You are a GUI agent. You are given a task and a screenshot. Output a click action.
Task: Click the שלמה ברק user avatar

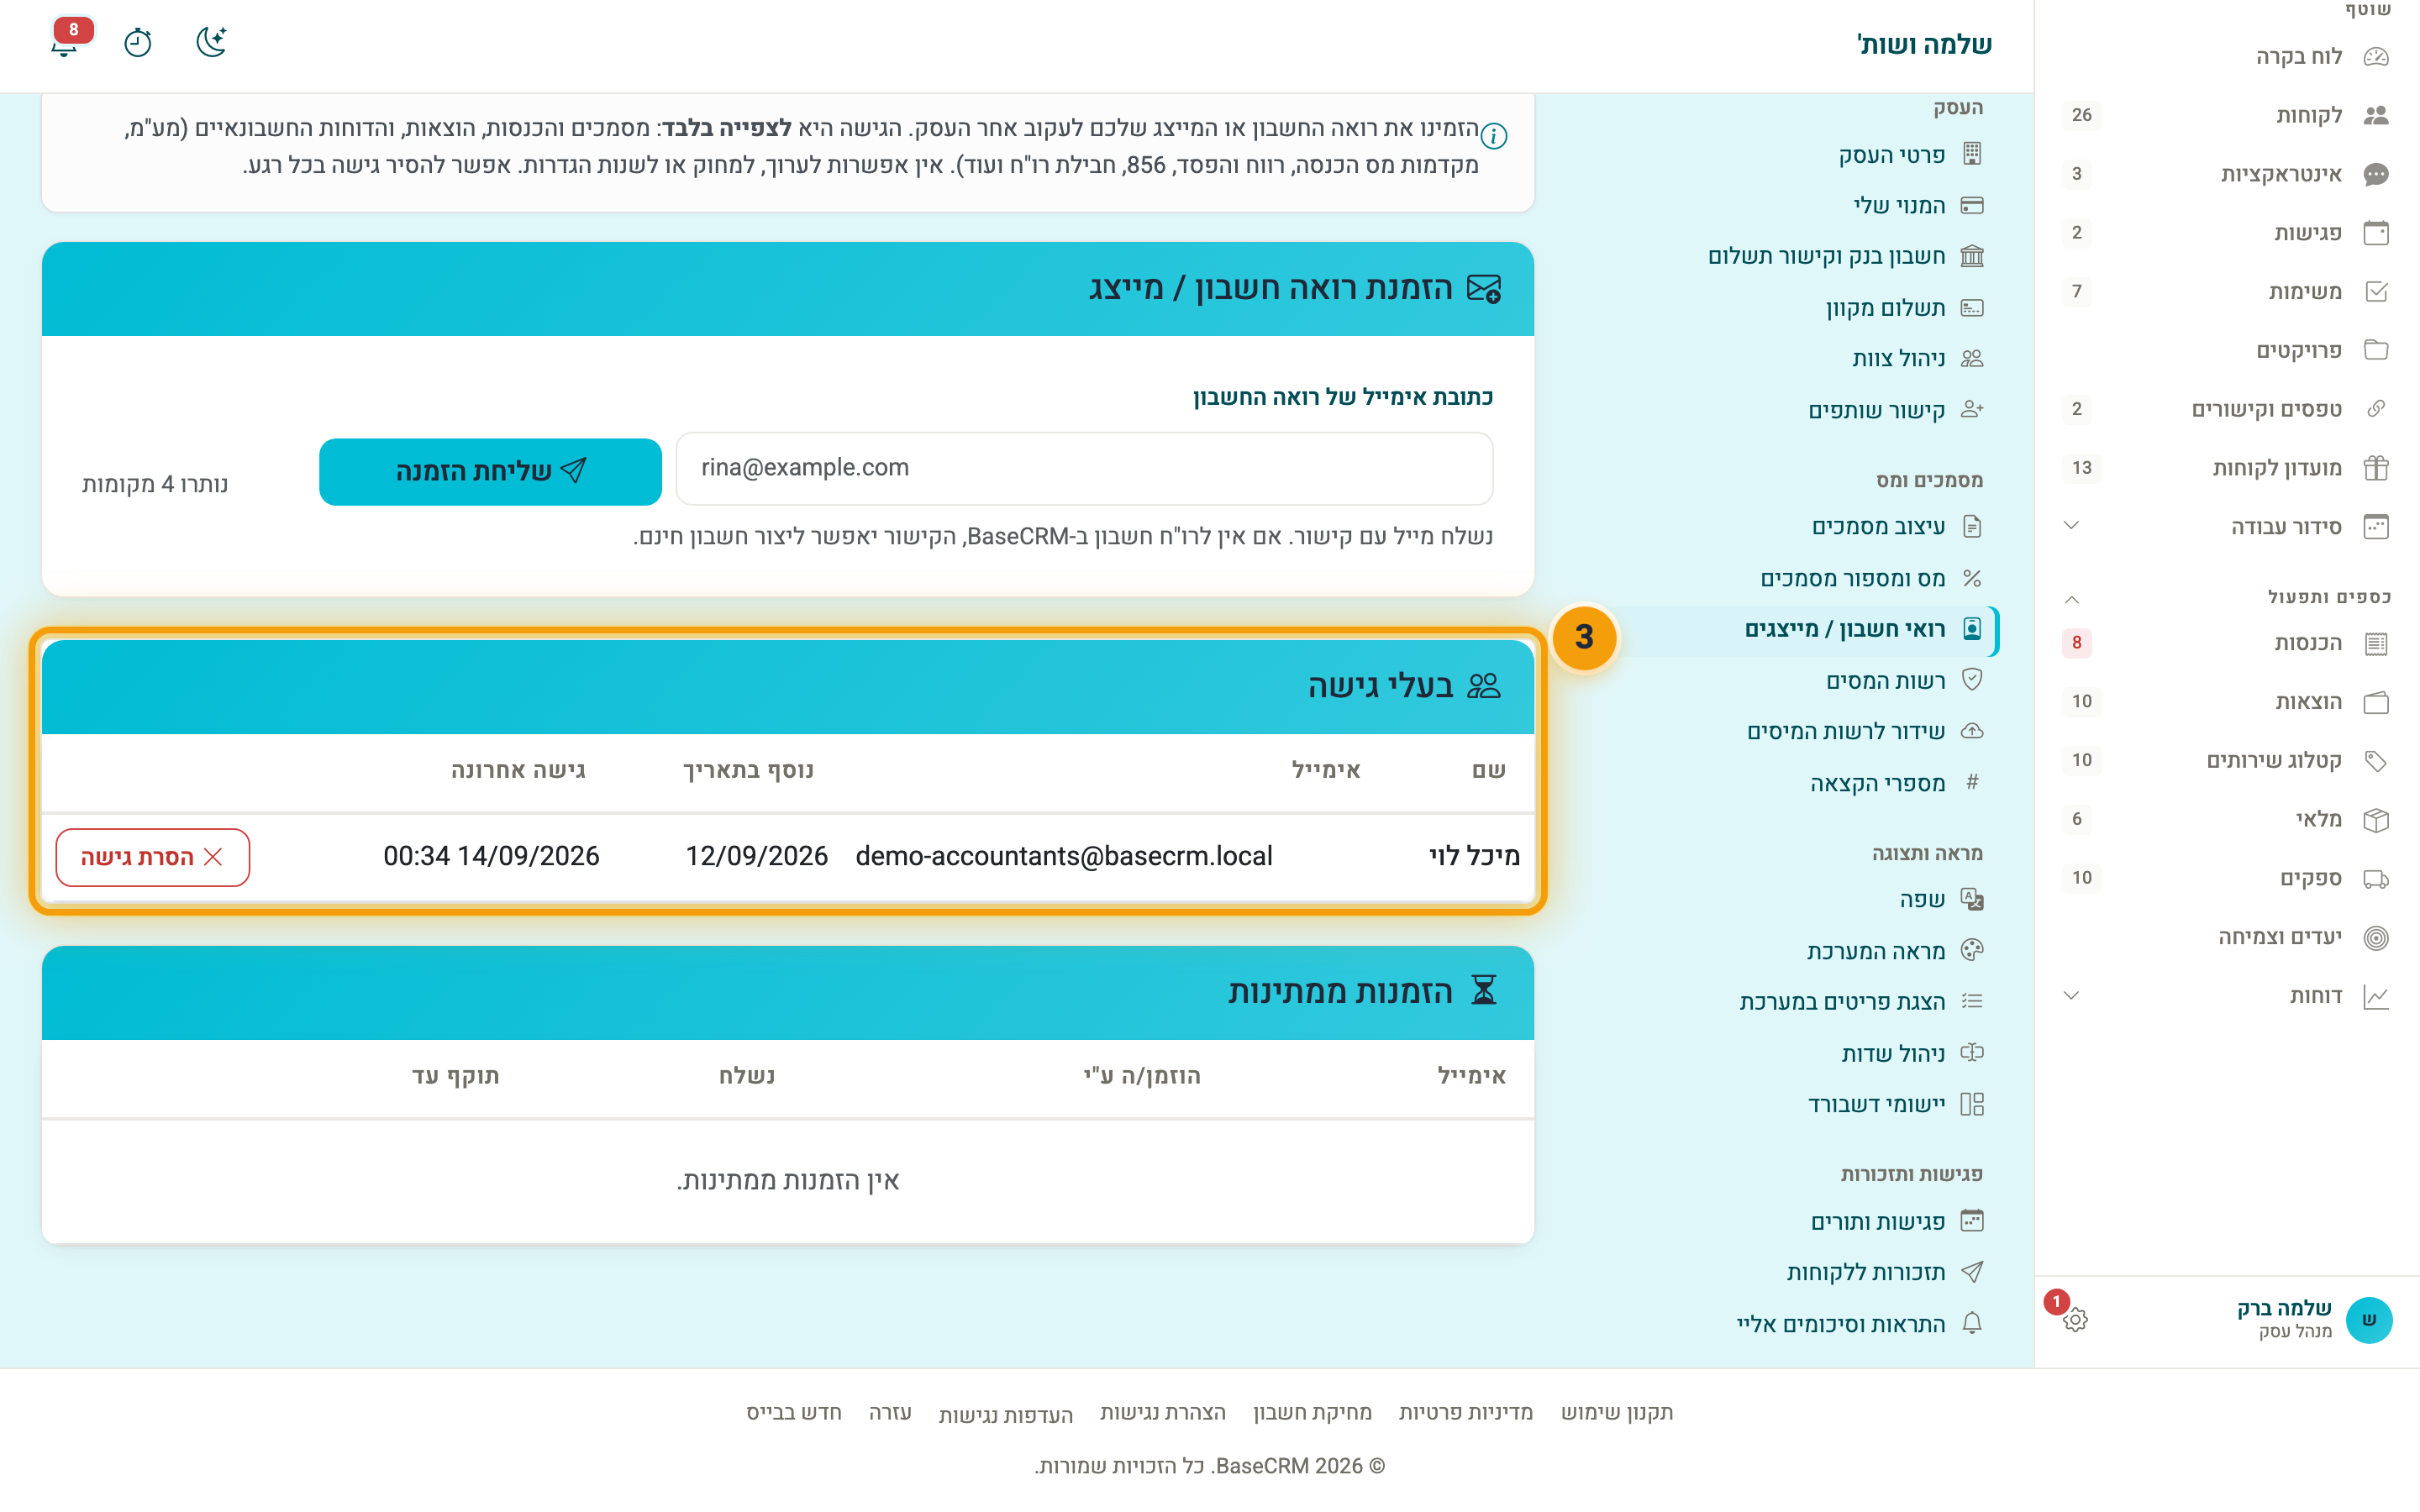[x=2368, y=1319]
